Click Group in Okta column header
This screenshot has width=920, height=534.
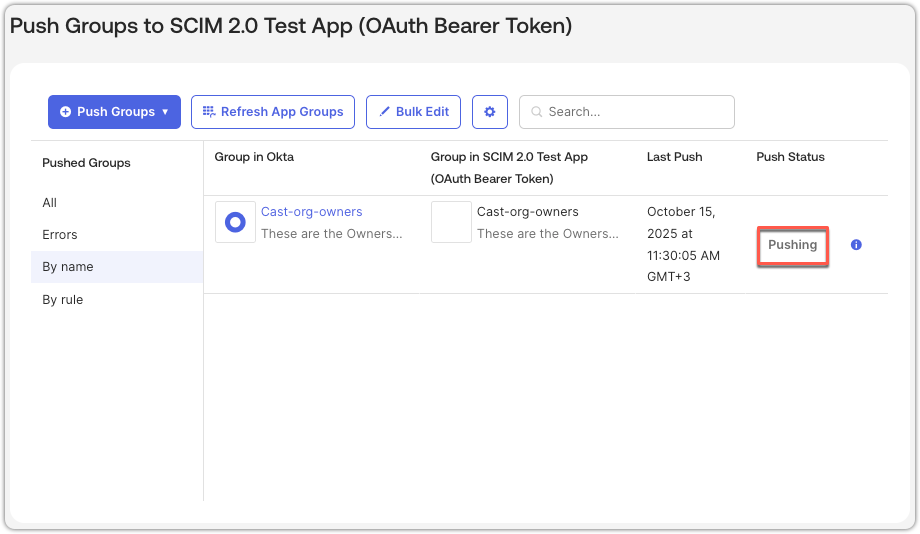pyautogui.click(x=254, y=157)
